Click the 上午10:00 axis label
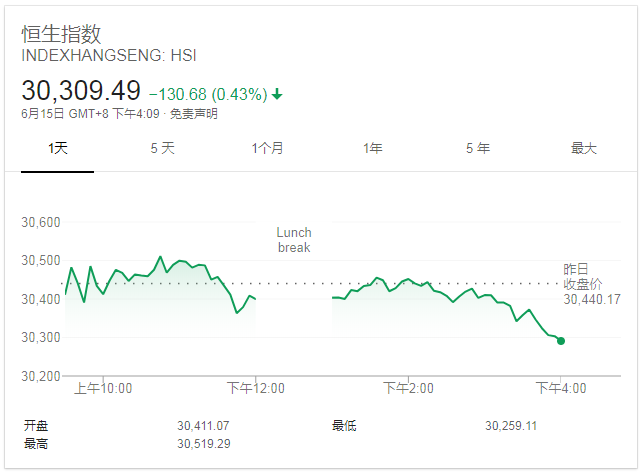The height and width of the screenshot is (473, 643). (x=103, y=388)
